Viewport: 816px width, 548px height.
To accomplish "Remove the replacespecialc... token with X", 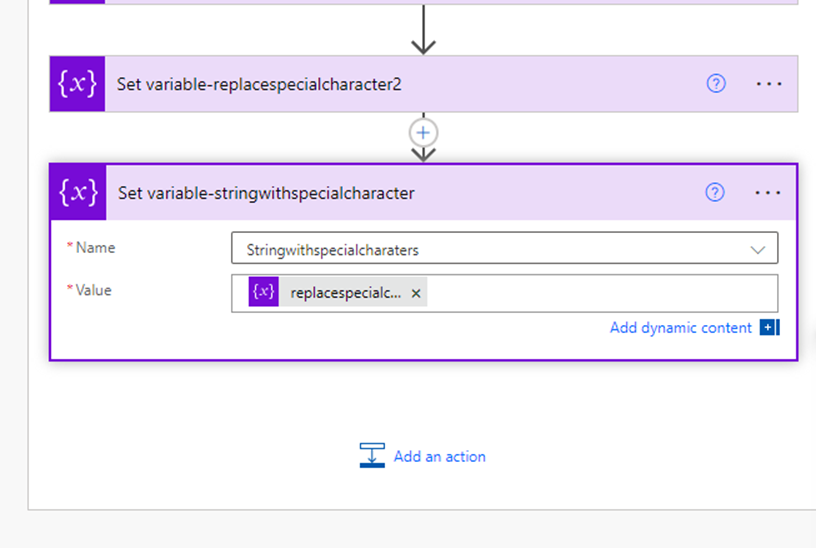I will pyautogui.click(x=416, y=293).
